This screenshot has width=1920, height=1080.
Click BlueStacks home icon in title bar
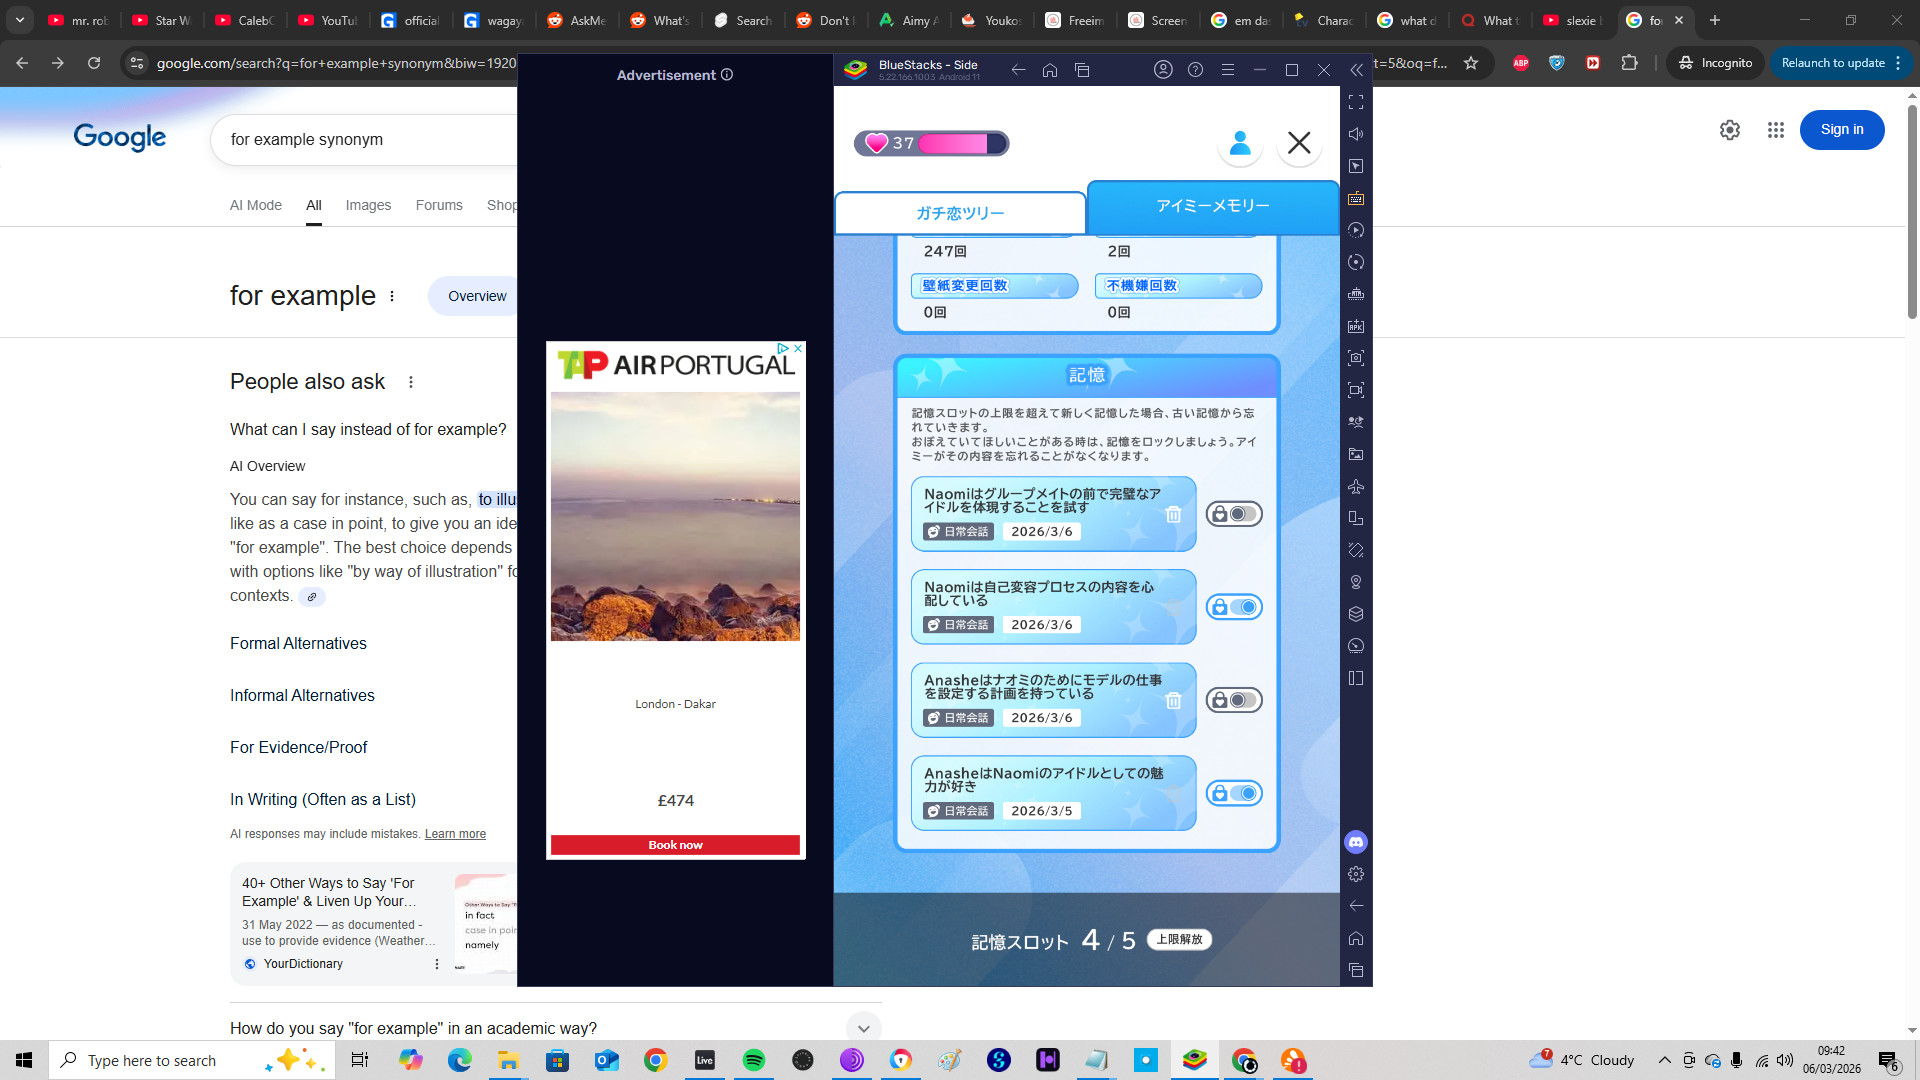pyautogui.click(x=1050, y=70)
